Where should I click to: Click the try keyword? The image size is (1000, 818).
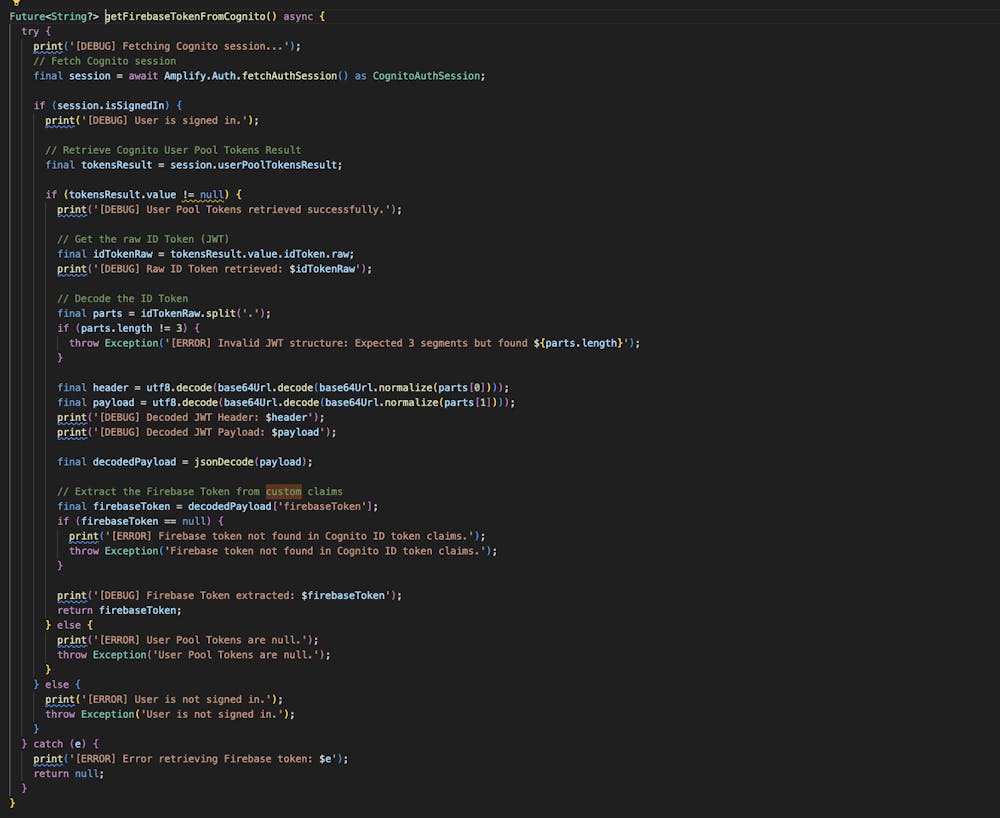coord(30,31)
